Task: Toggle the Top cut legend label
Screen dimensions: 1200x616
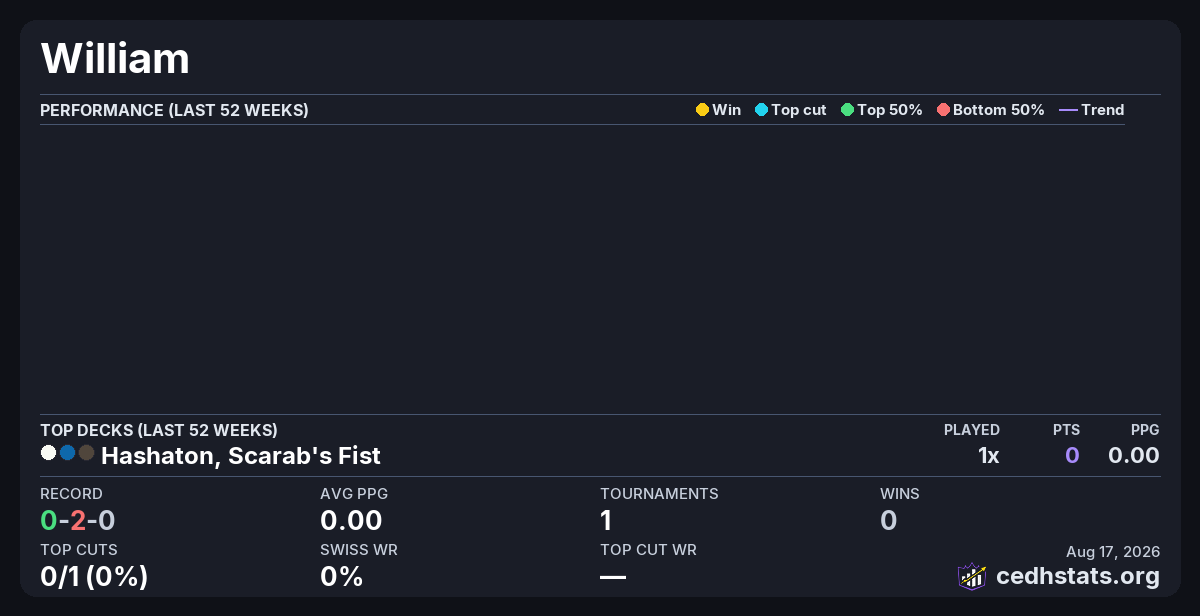Action: [x=799, y=110]
